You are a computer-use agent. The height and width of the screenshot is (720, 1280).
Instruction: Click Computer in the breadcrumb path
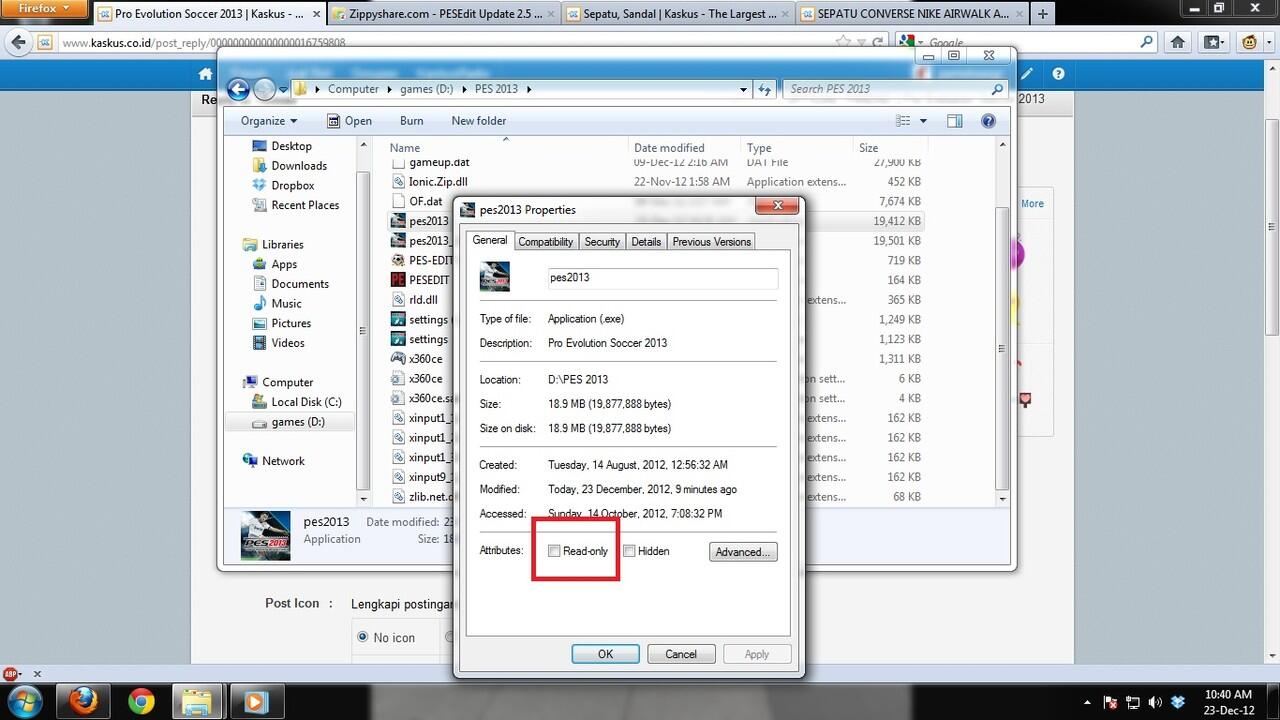click(353, 89)
